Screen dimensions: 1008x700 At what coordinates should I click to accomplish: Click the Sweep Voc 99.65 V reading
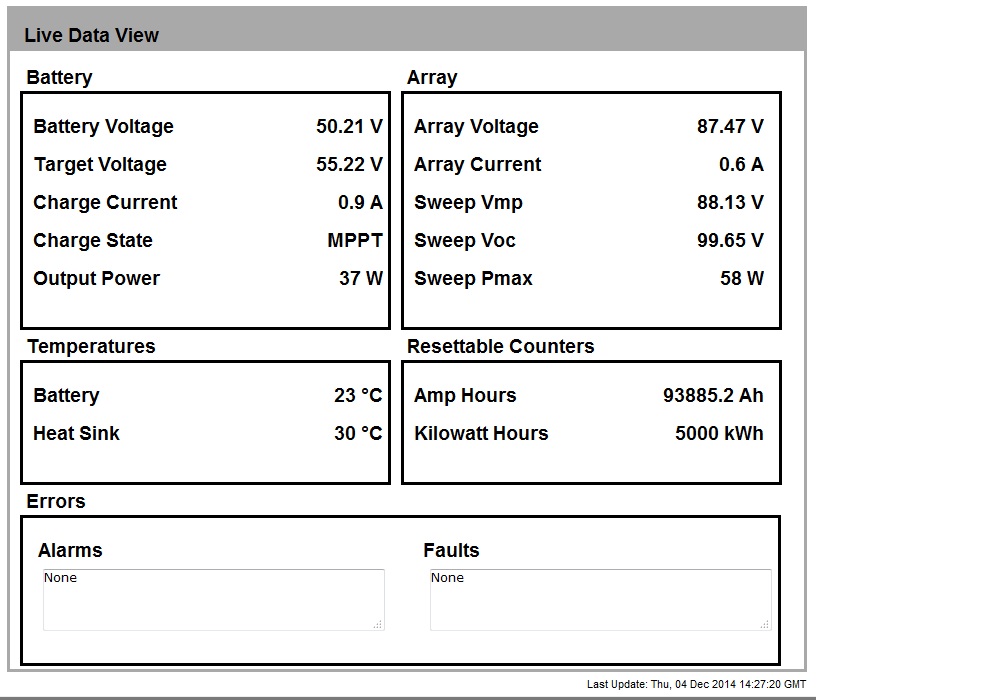pos(730,240)
